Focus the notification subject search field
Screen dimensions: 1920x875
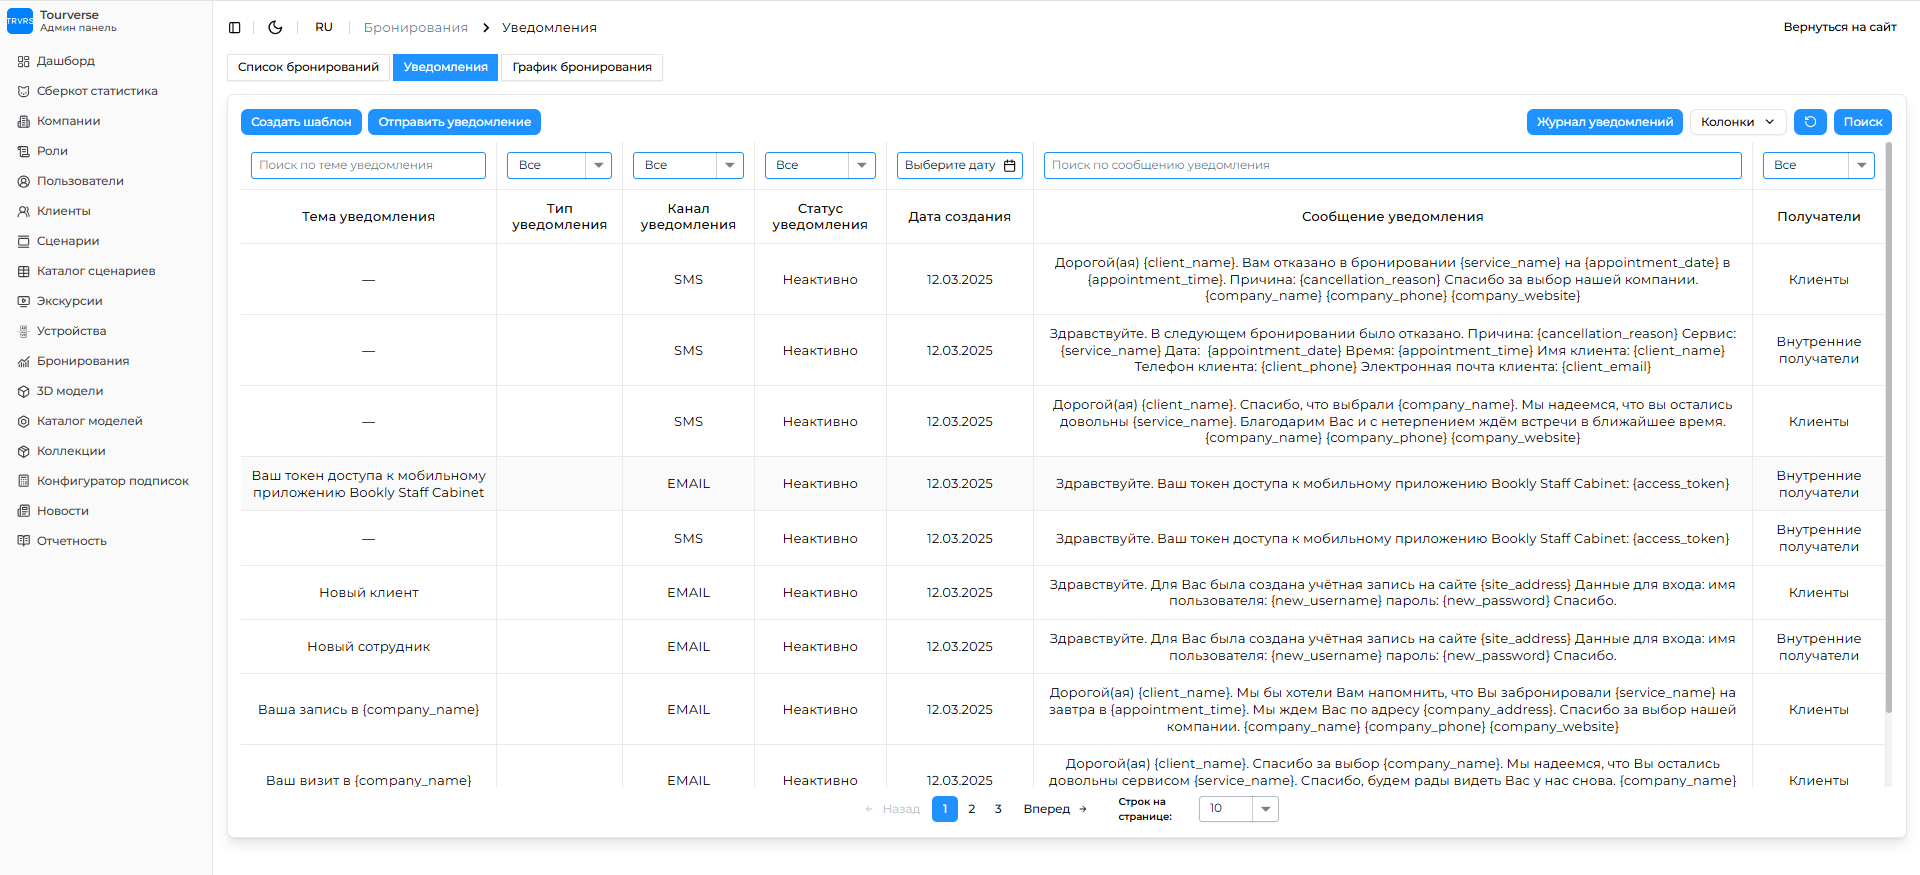click(x=368, y=166)
